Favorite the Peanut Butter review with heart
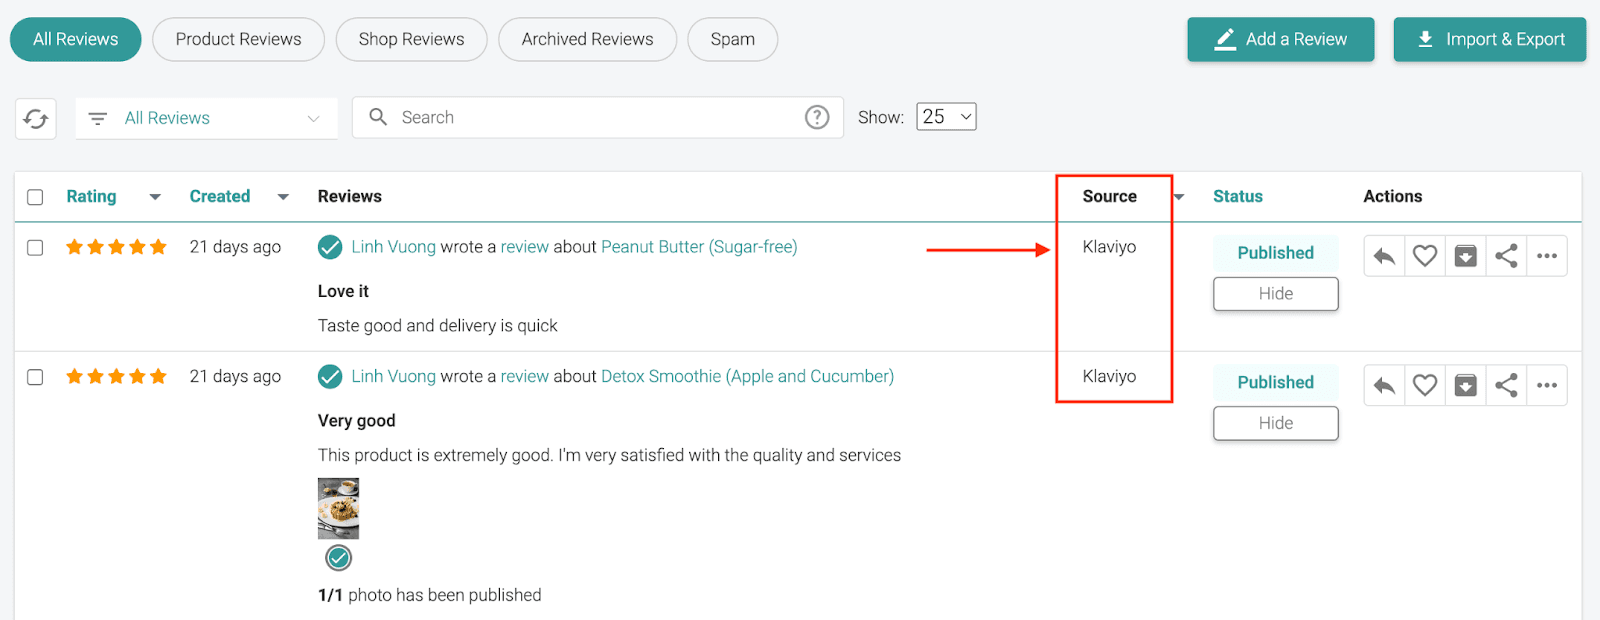 [x=1425, y=257]
